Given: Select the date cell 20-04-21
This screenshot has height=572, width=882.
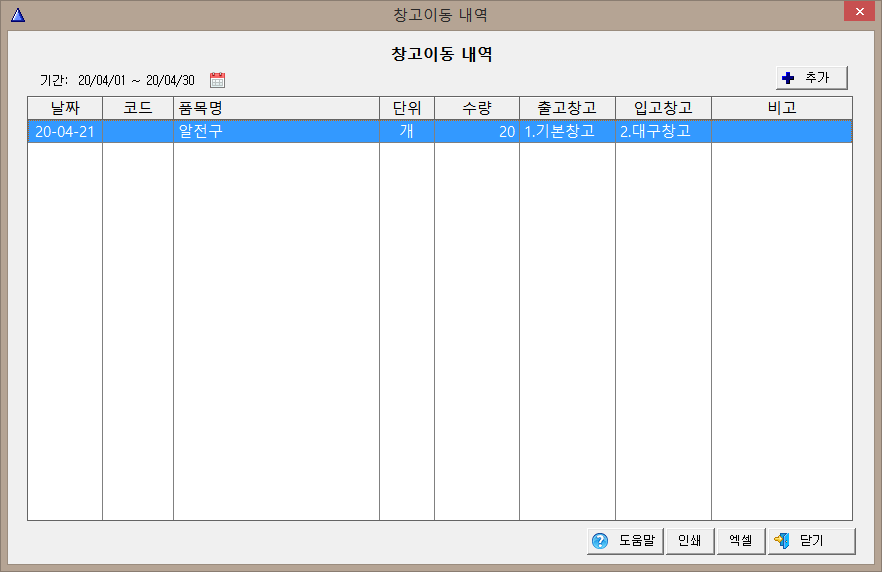Looking at the screenshot, I should 65,132.
